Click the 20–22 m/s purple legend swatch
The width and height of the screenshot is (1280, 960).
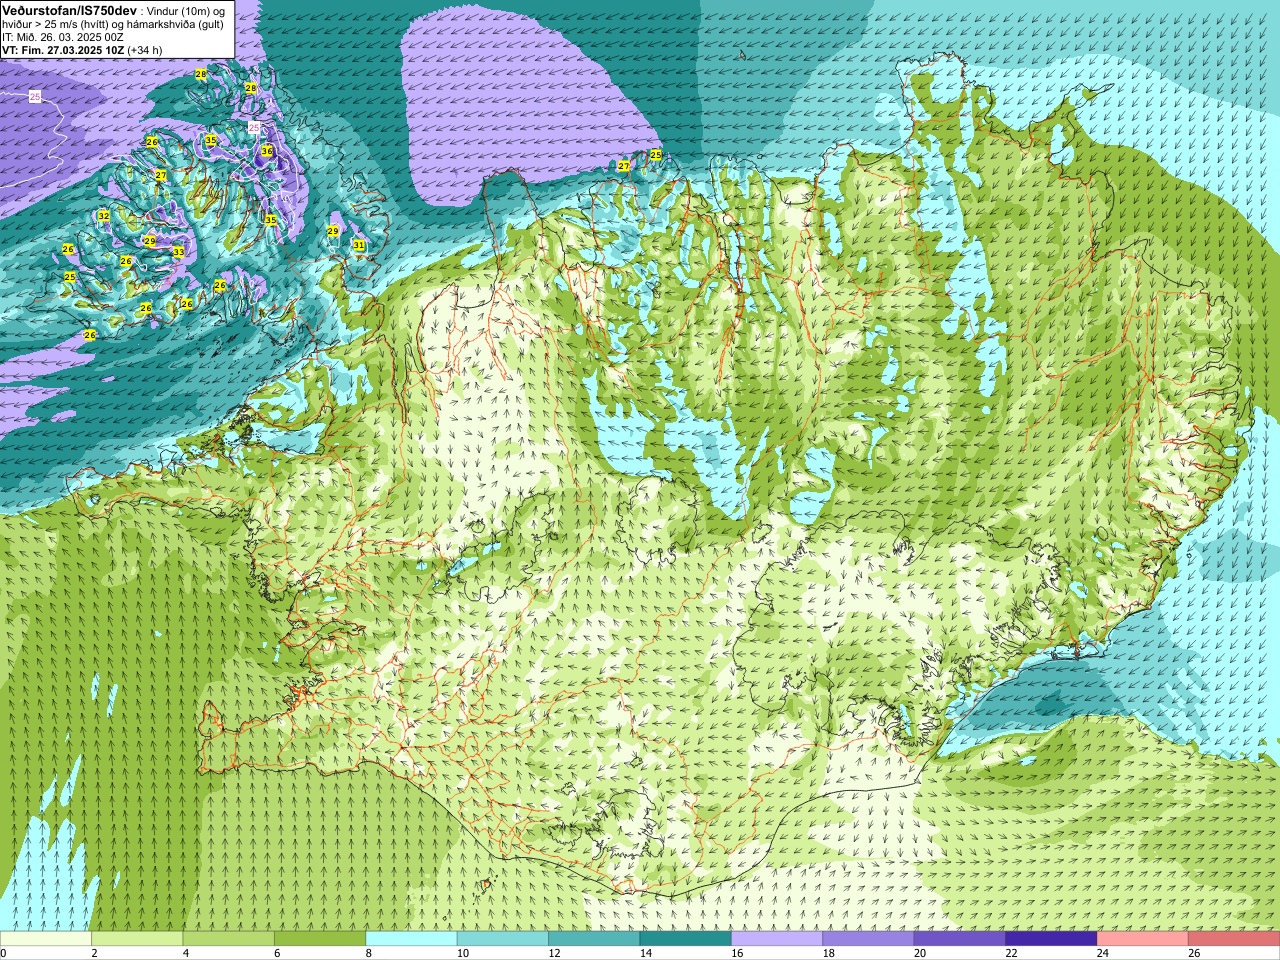(959, 939)
